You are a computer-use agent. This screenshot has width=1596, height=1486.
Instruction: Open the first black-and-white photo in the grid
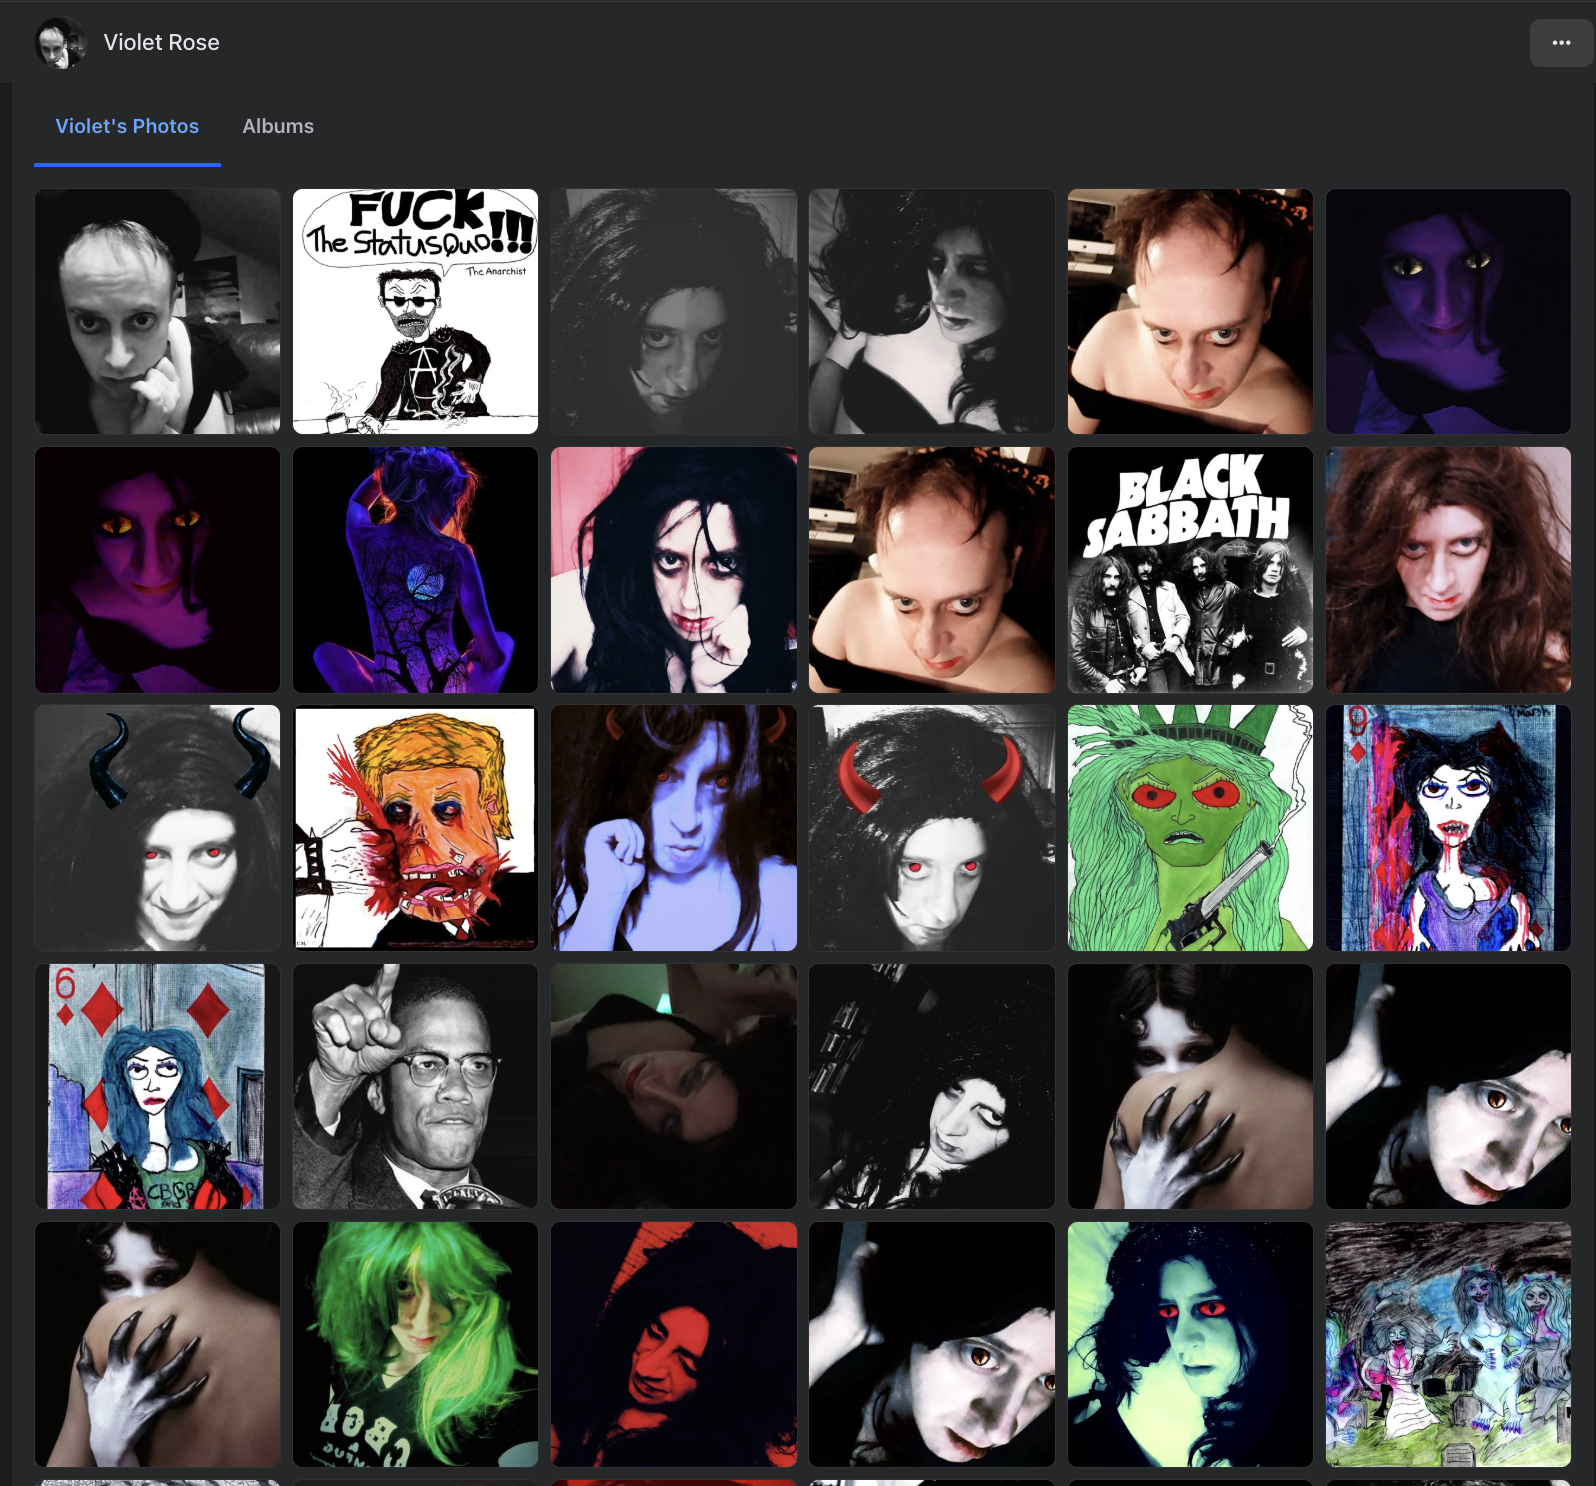click(157, 312)
